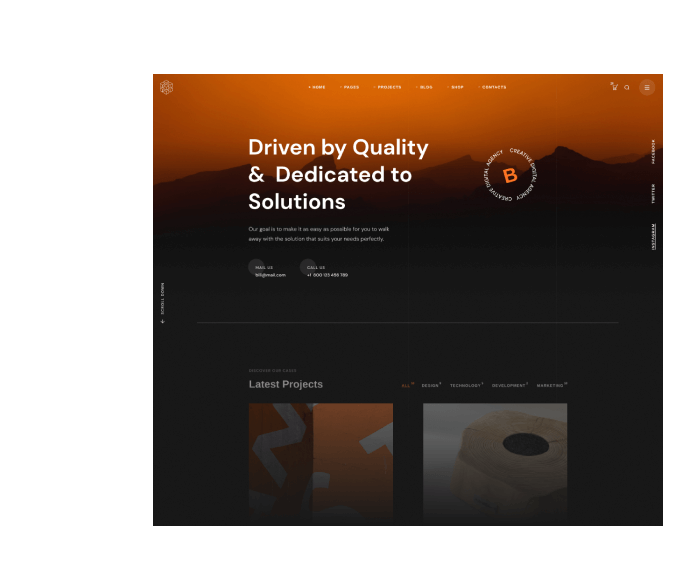The width and height of the screenshot is (698, 569).
Task: Click the Mail Us round icon
Action: point(257,267)
